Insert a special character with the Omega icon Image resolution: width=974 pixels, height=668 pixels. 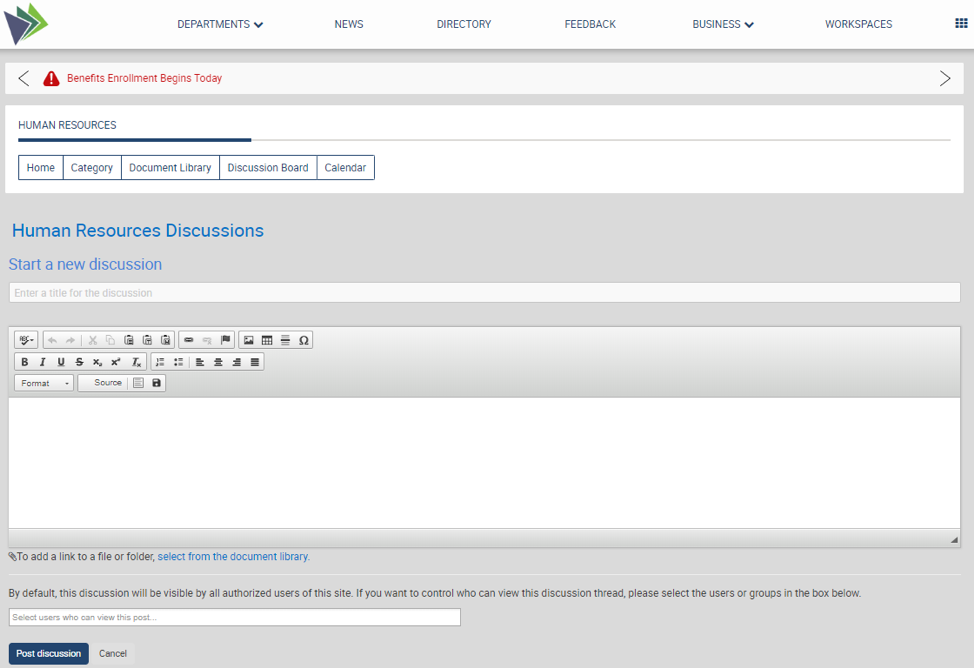[x=304, y=340]
